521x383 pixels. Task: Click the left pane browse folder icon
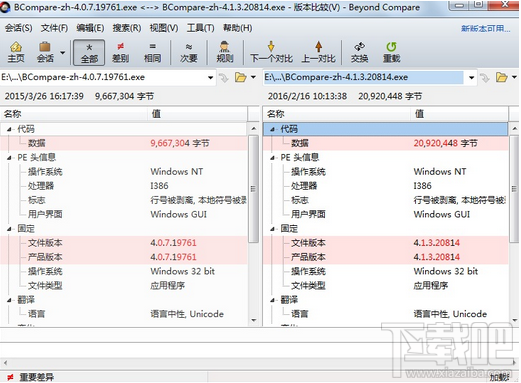[x=240, y=77]
